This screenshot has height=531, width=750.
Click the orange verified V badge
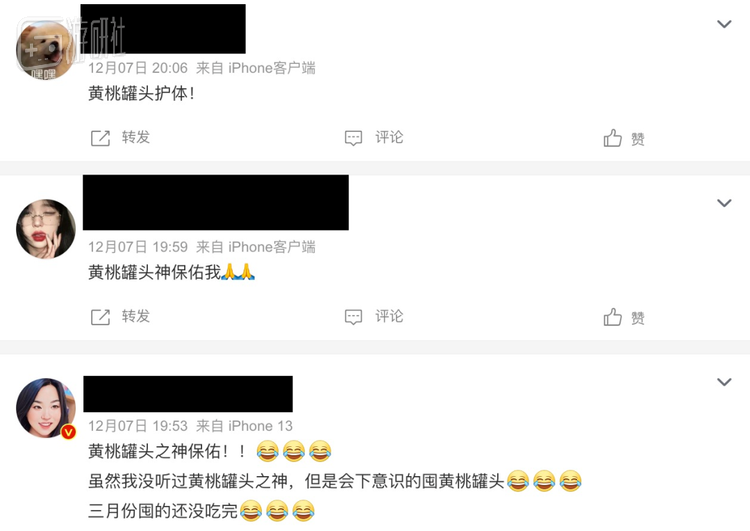[x=68, y=432]
